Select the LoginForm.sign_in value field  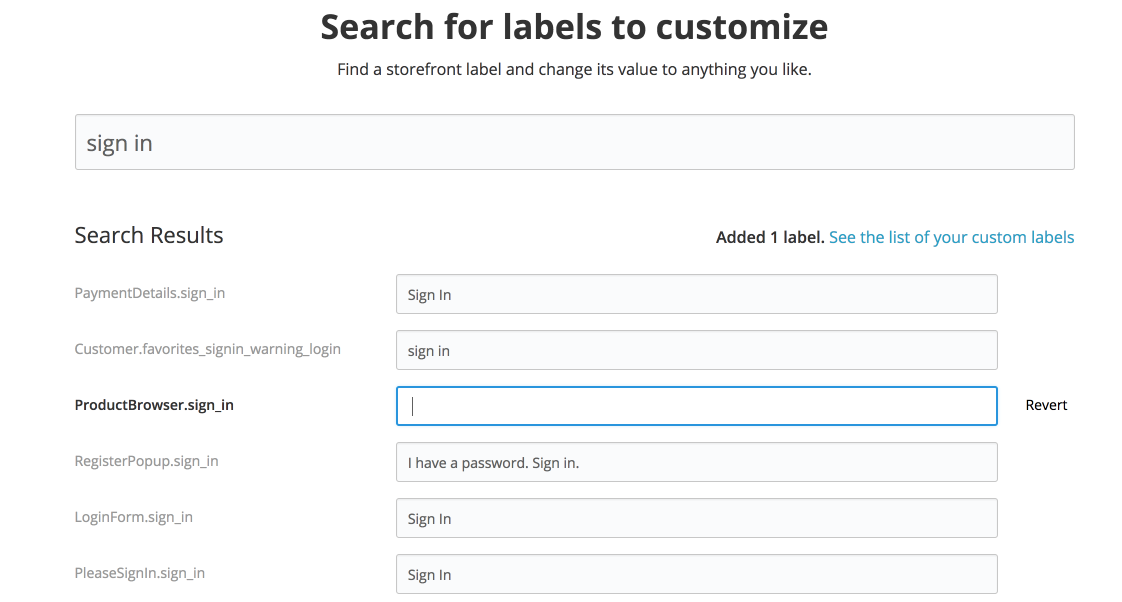[696, 518]
